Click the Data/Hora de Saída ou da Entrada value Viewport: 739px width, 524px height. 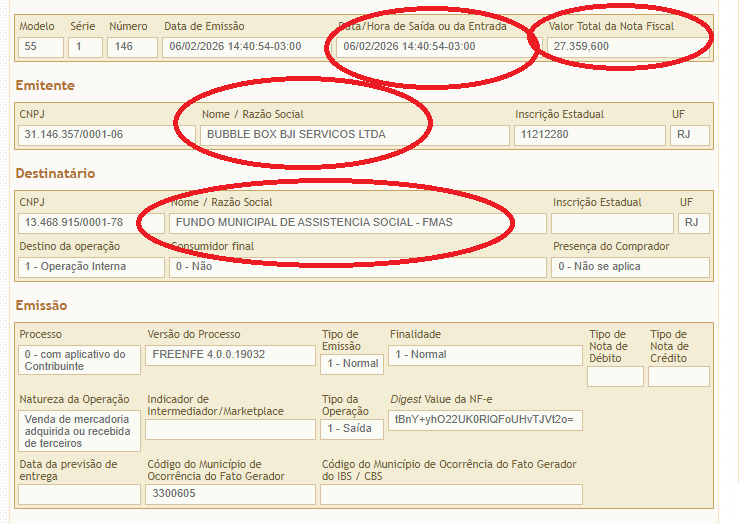pyautogui.click(x=440, y=47)
